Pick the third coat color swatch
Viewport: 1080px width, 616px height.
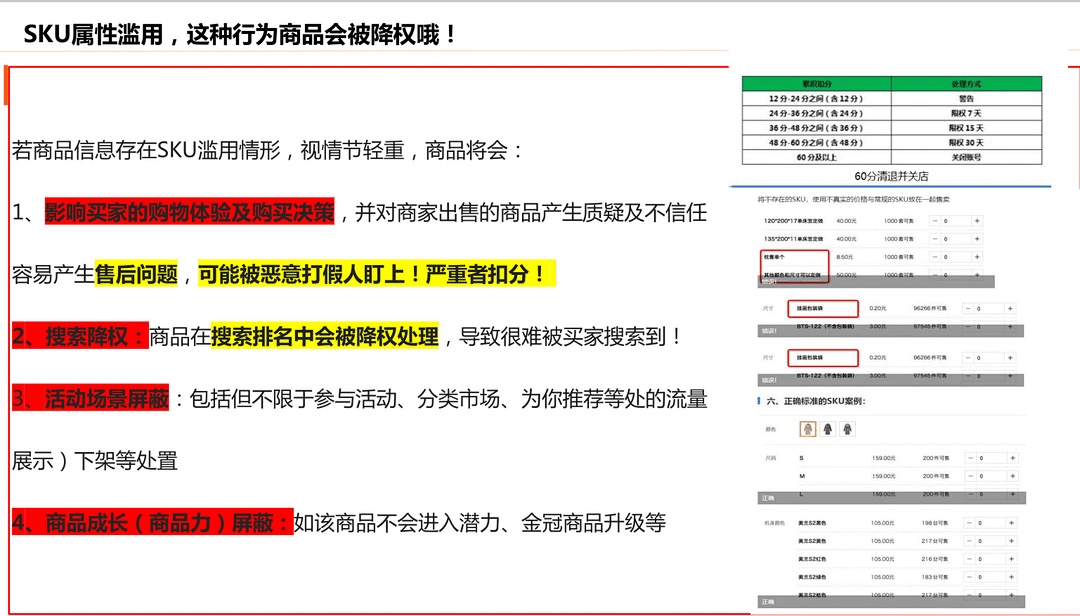coord(847,428)
